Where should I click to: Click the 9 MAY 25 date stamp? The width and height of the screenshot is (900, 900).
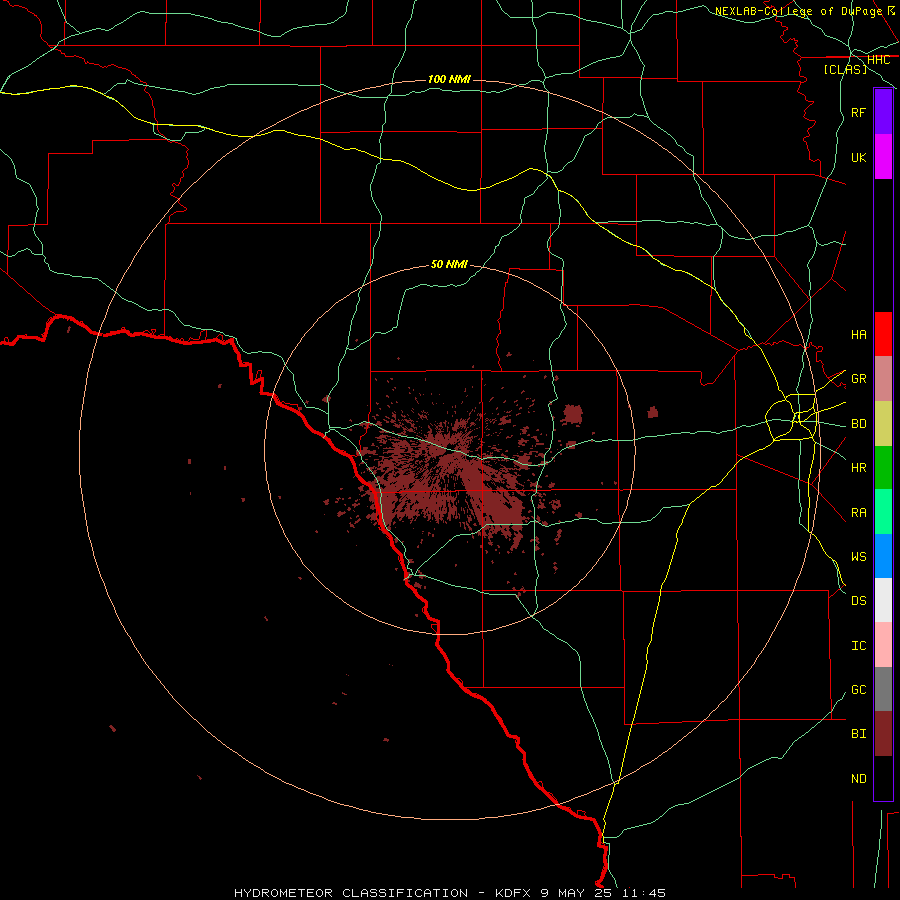[x=576, y=893]
